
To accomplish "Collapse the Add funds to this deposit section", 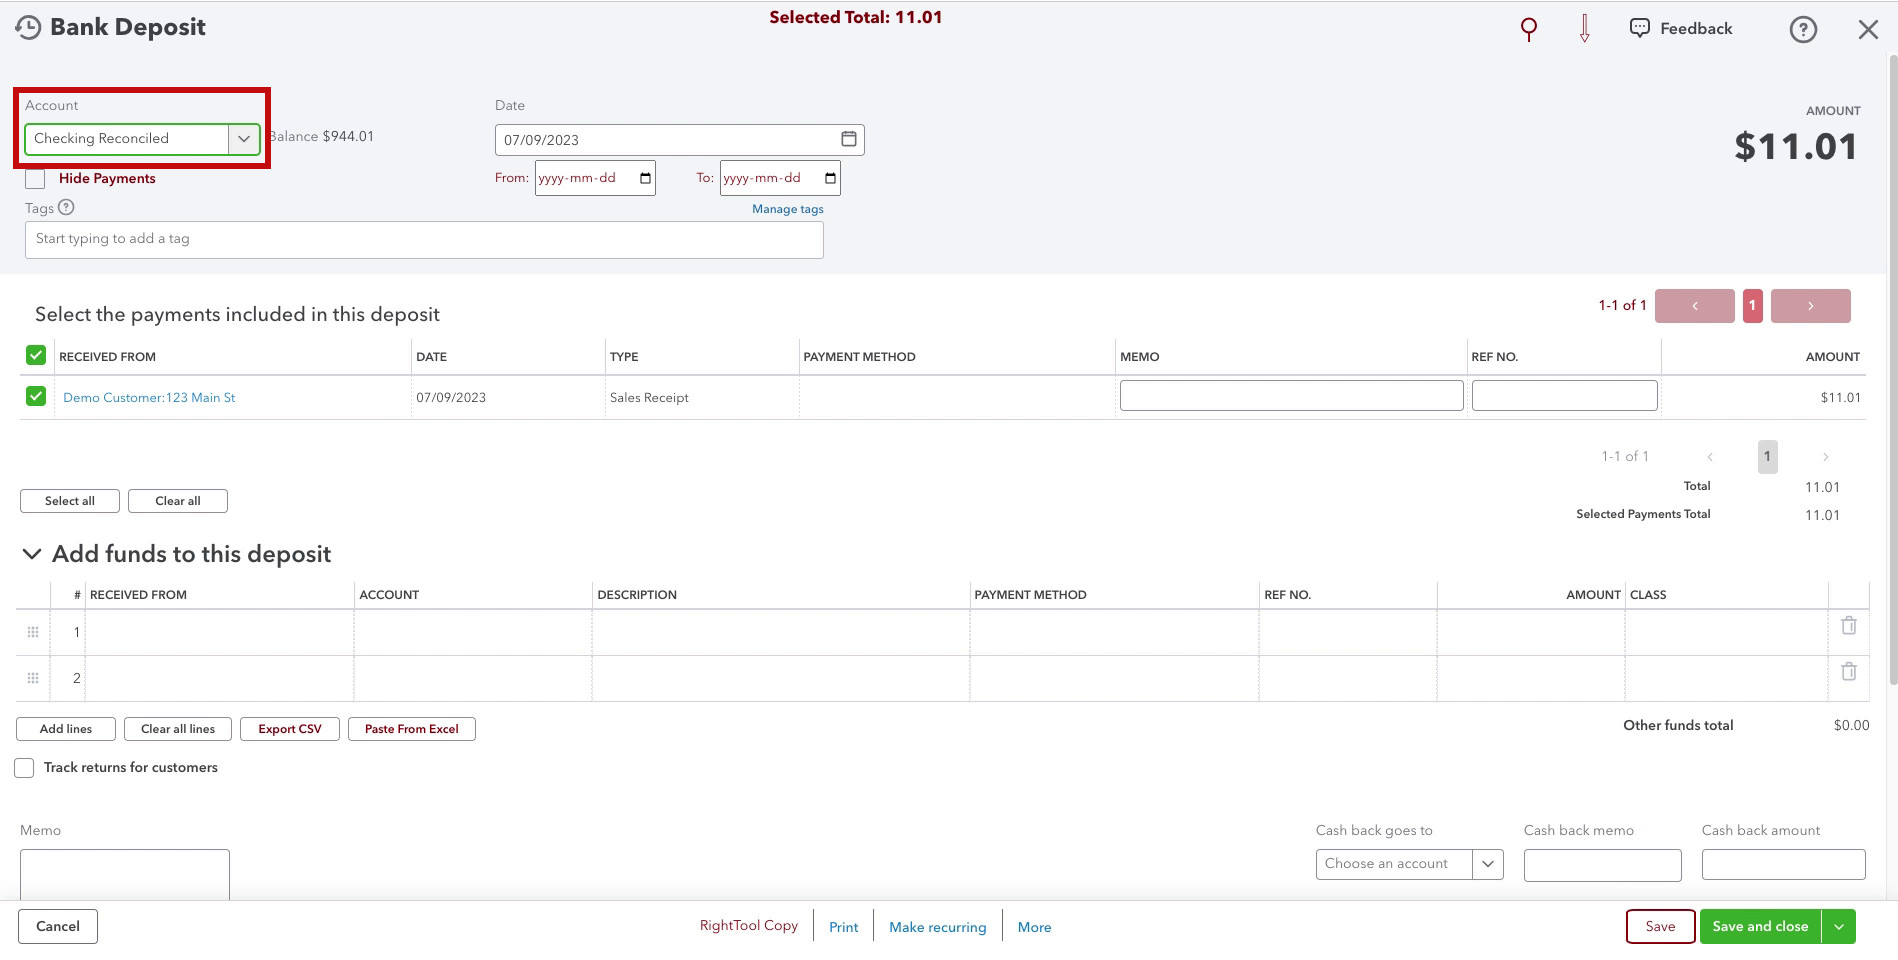I will [32, 554].
